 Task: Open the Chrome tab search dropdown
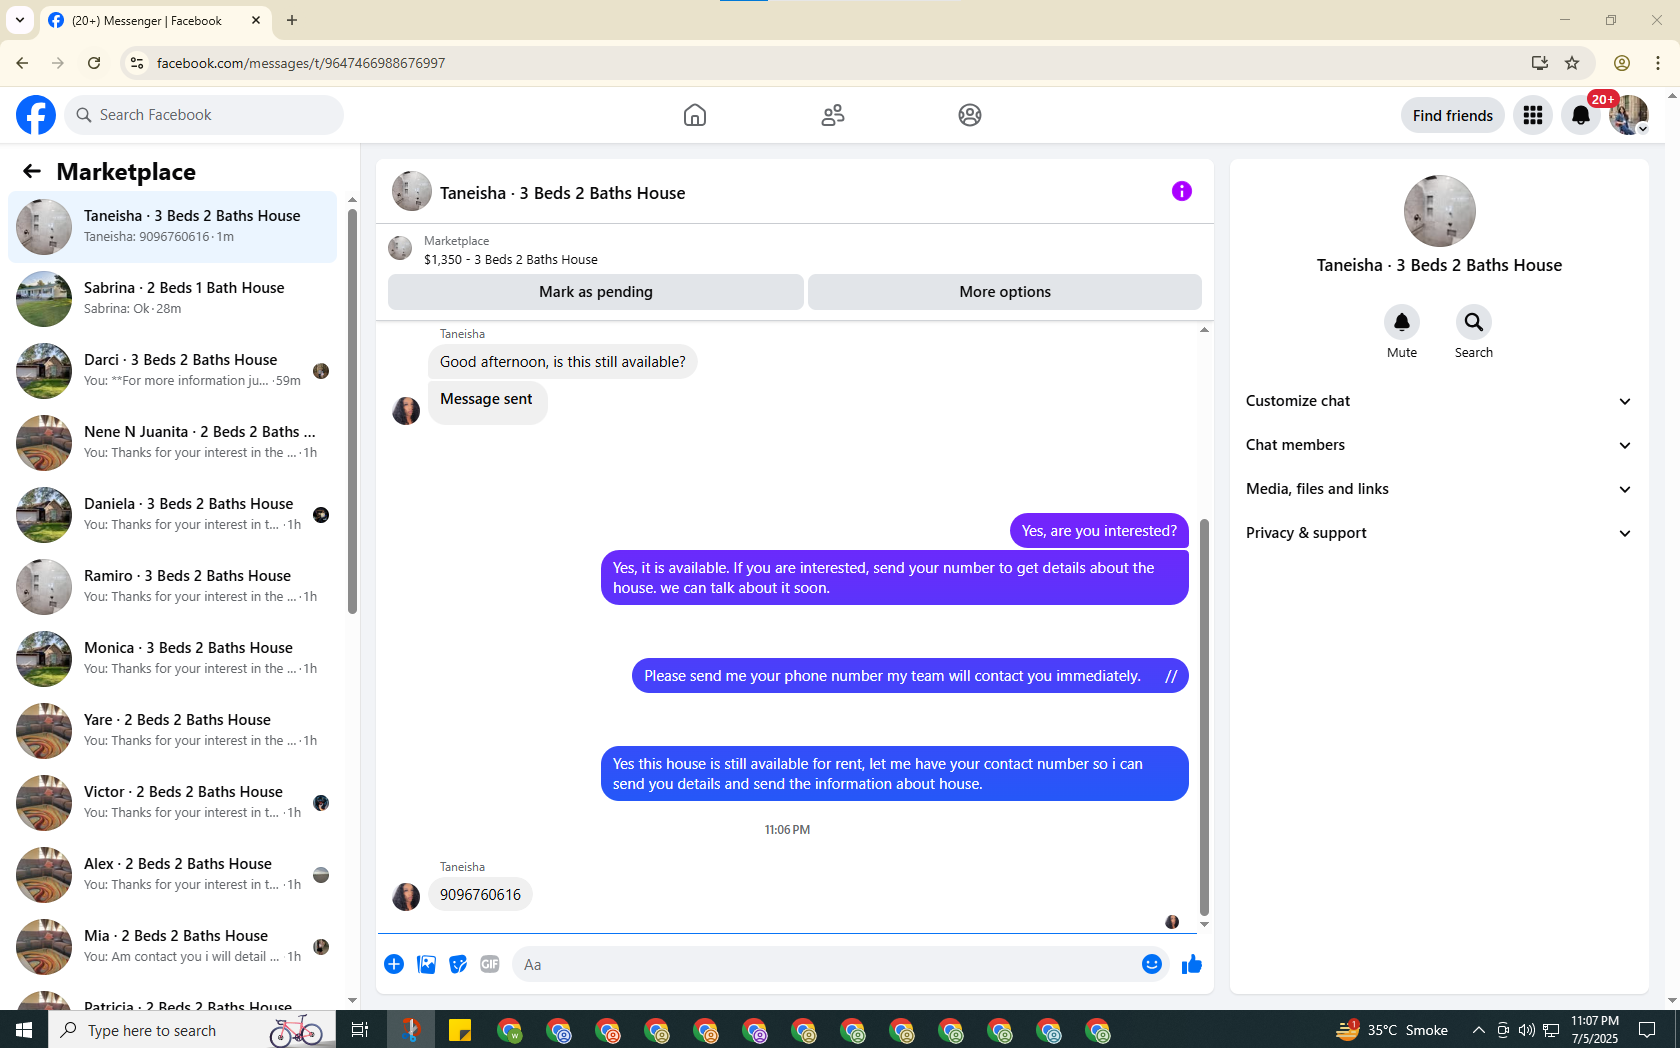coord(19,20)
